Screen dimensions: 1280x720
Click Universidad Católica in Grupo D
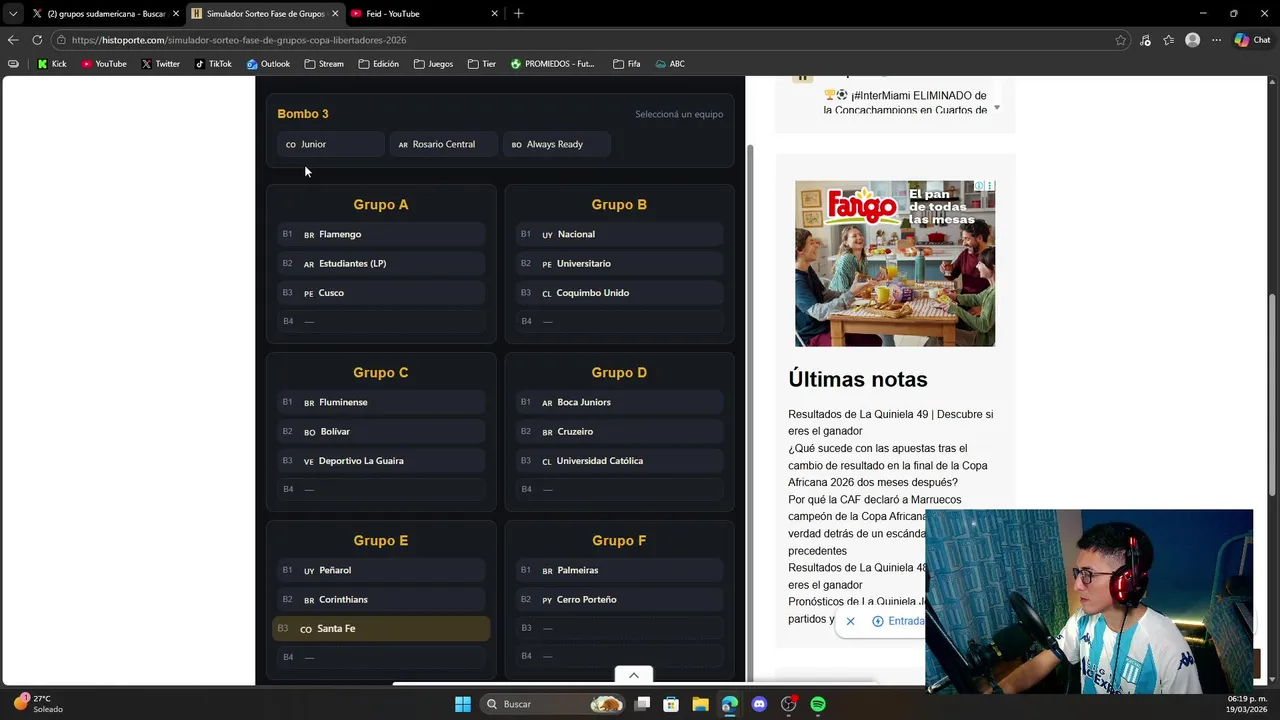click(619, 461)
